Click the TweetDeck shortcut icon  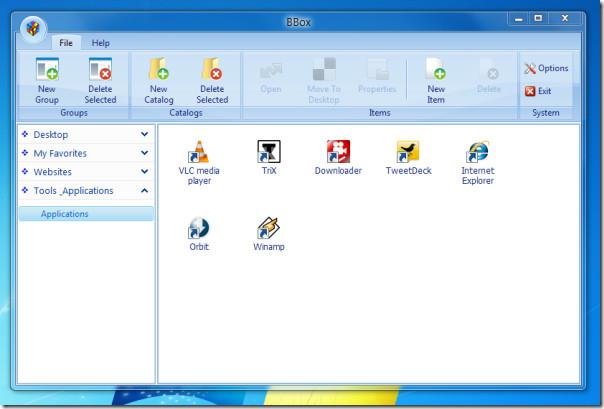[408, 152]
